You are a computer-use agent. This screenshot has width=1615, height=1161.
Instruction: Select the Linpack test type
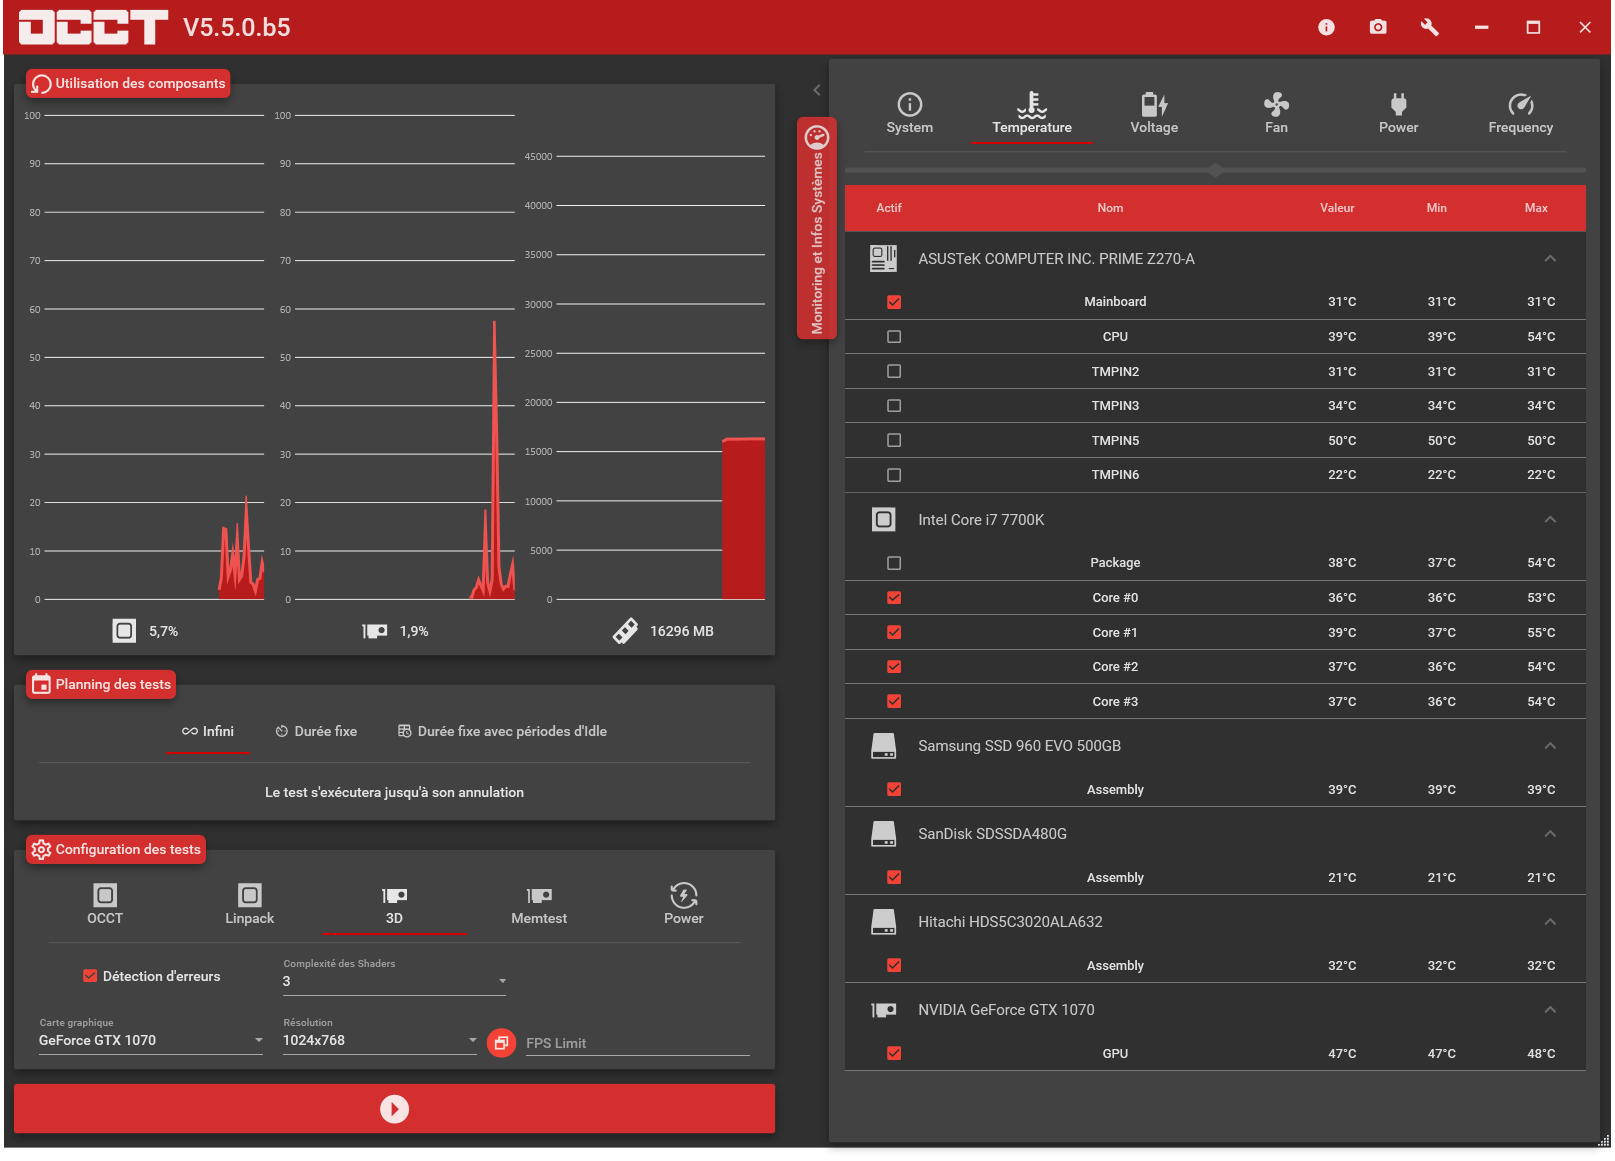coord(249,904)
